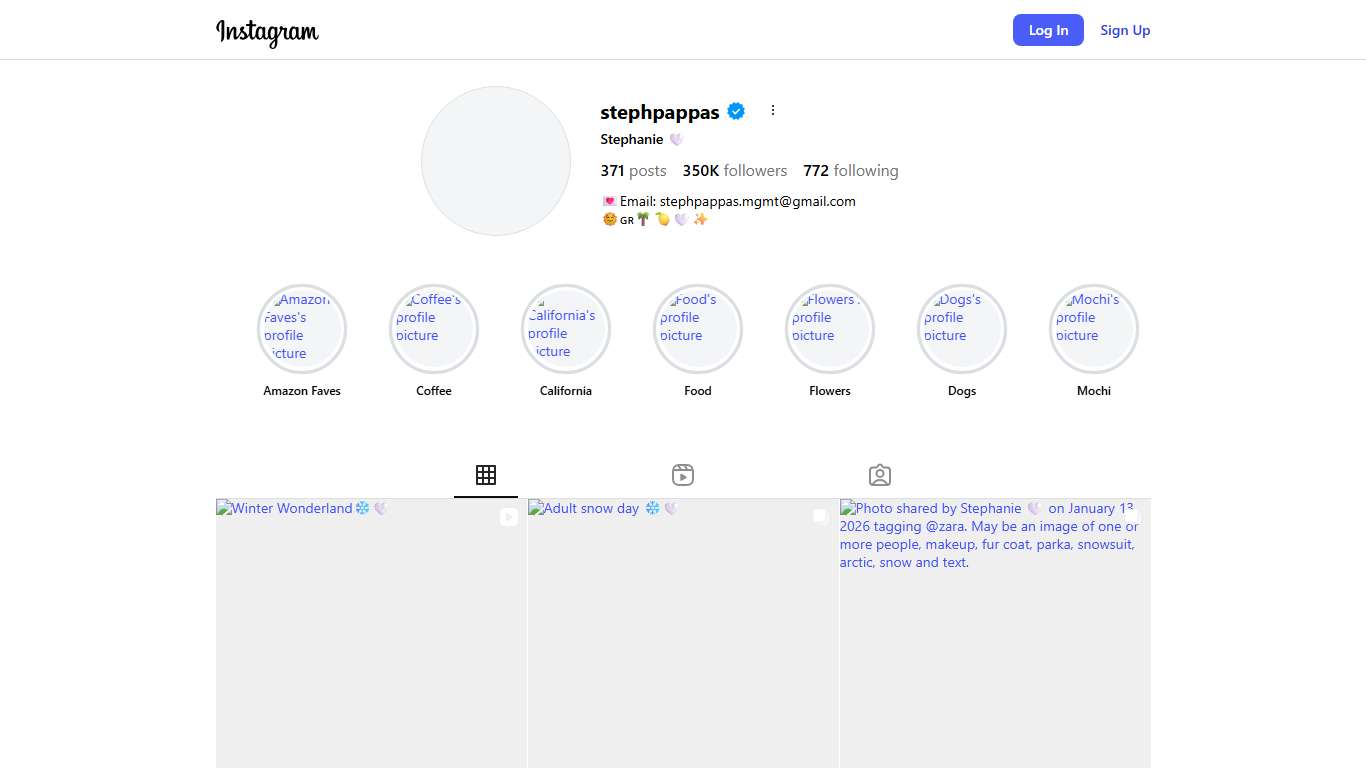Click the Sign Up link
The width and height of the screenshot is (1366, 768).
1125,30
